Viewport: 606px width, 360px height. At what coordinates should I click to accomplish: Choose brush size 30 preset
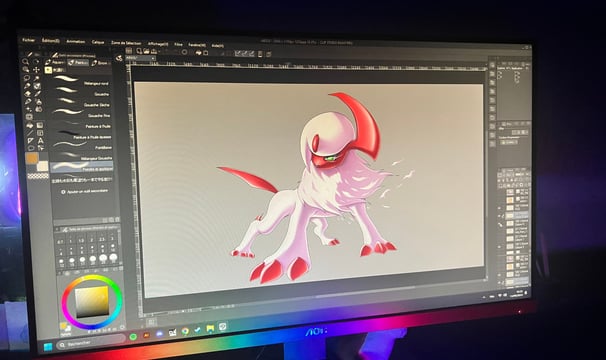pyautogui.click(x=113, y=258)
